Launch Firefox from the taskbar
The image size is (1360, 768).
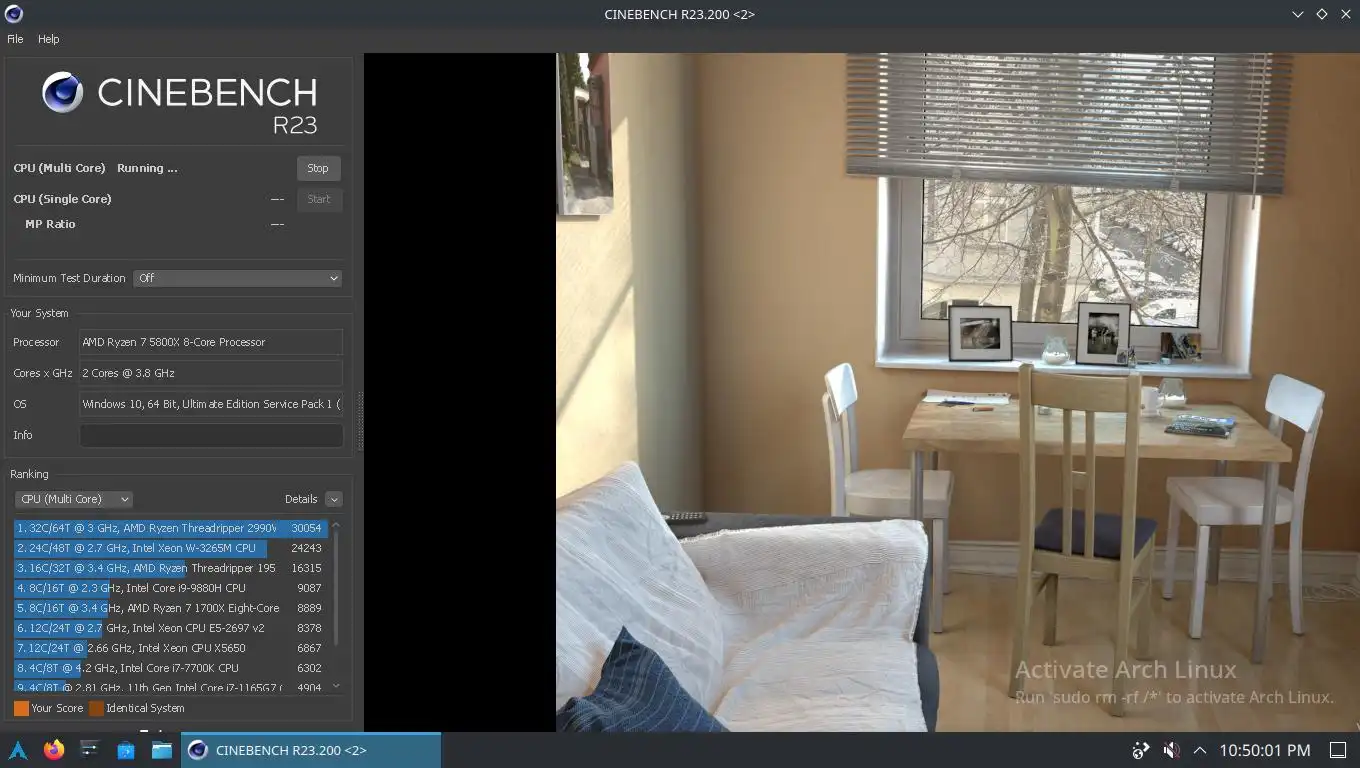click(x=54, y=750)
